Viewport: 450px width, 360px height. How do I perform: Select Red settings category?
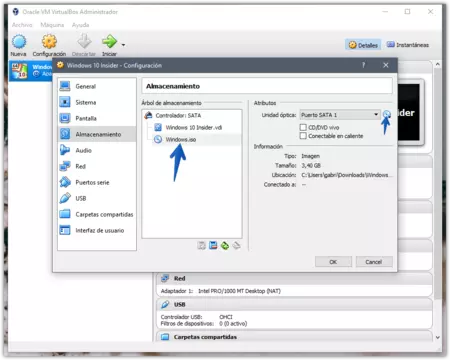click(97, 166)
